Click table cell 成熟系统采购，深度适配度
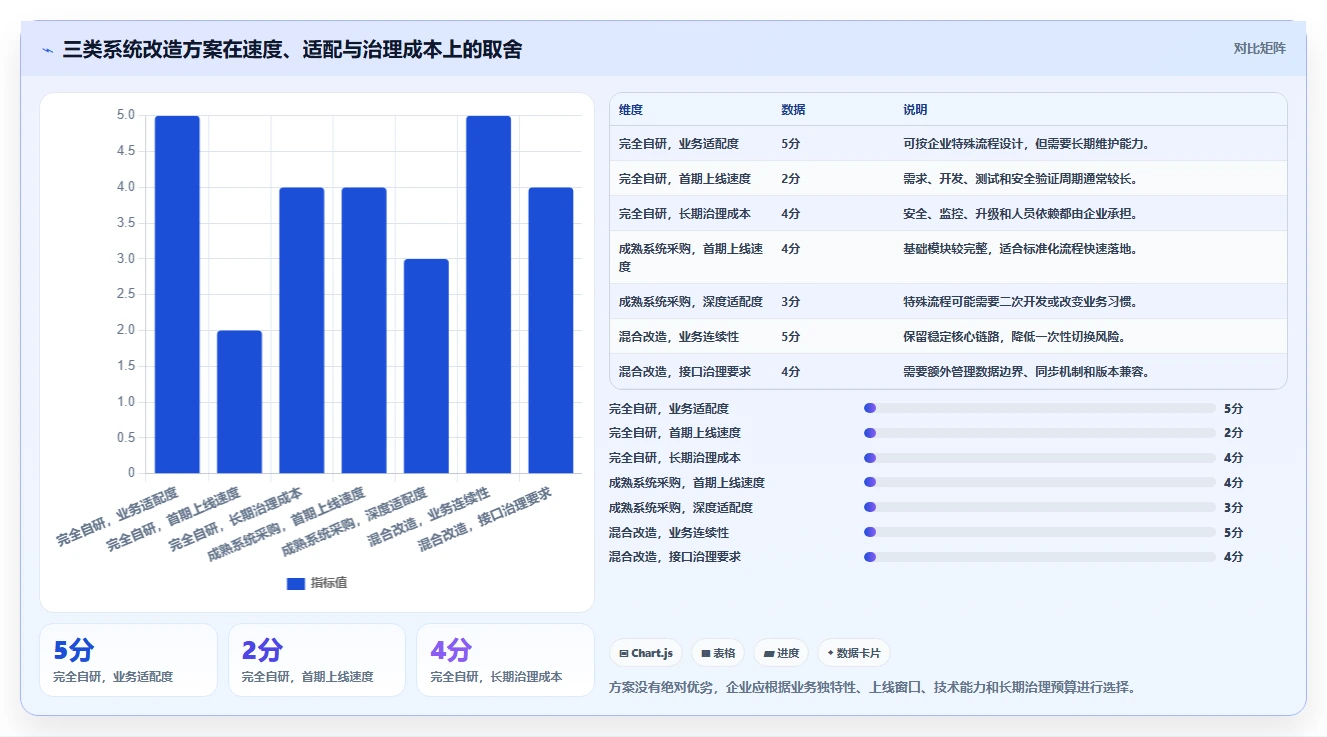 [x=691, y=302]
